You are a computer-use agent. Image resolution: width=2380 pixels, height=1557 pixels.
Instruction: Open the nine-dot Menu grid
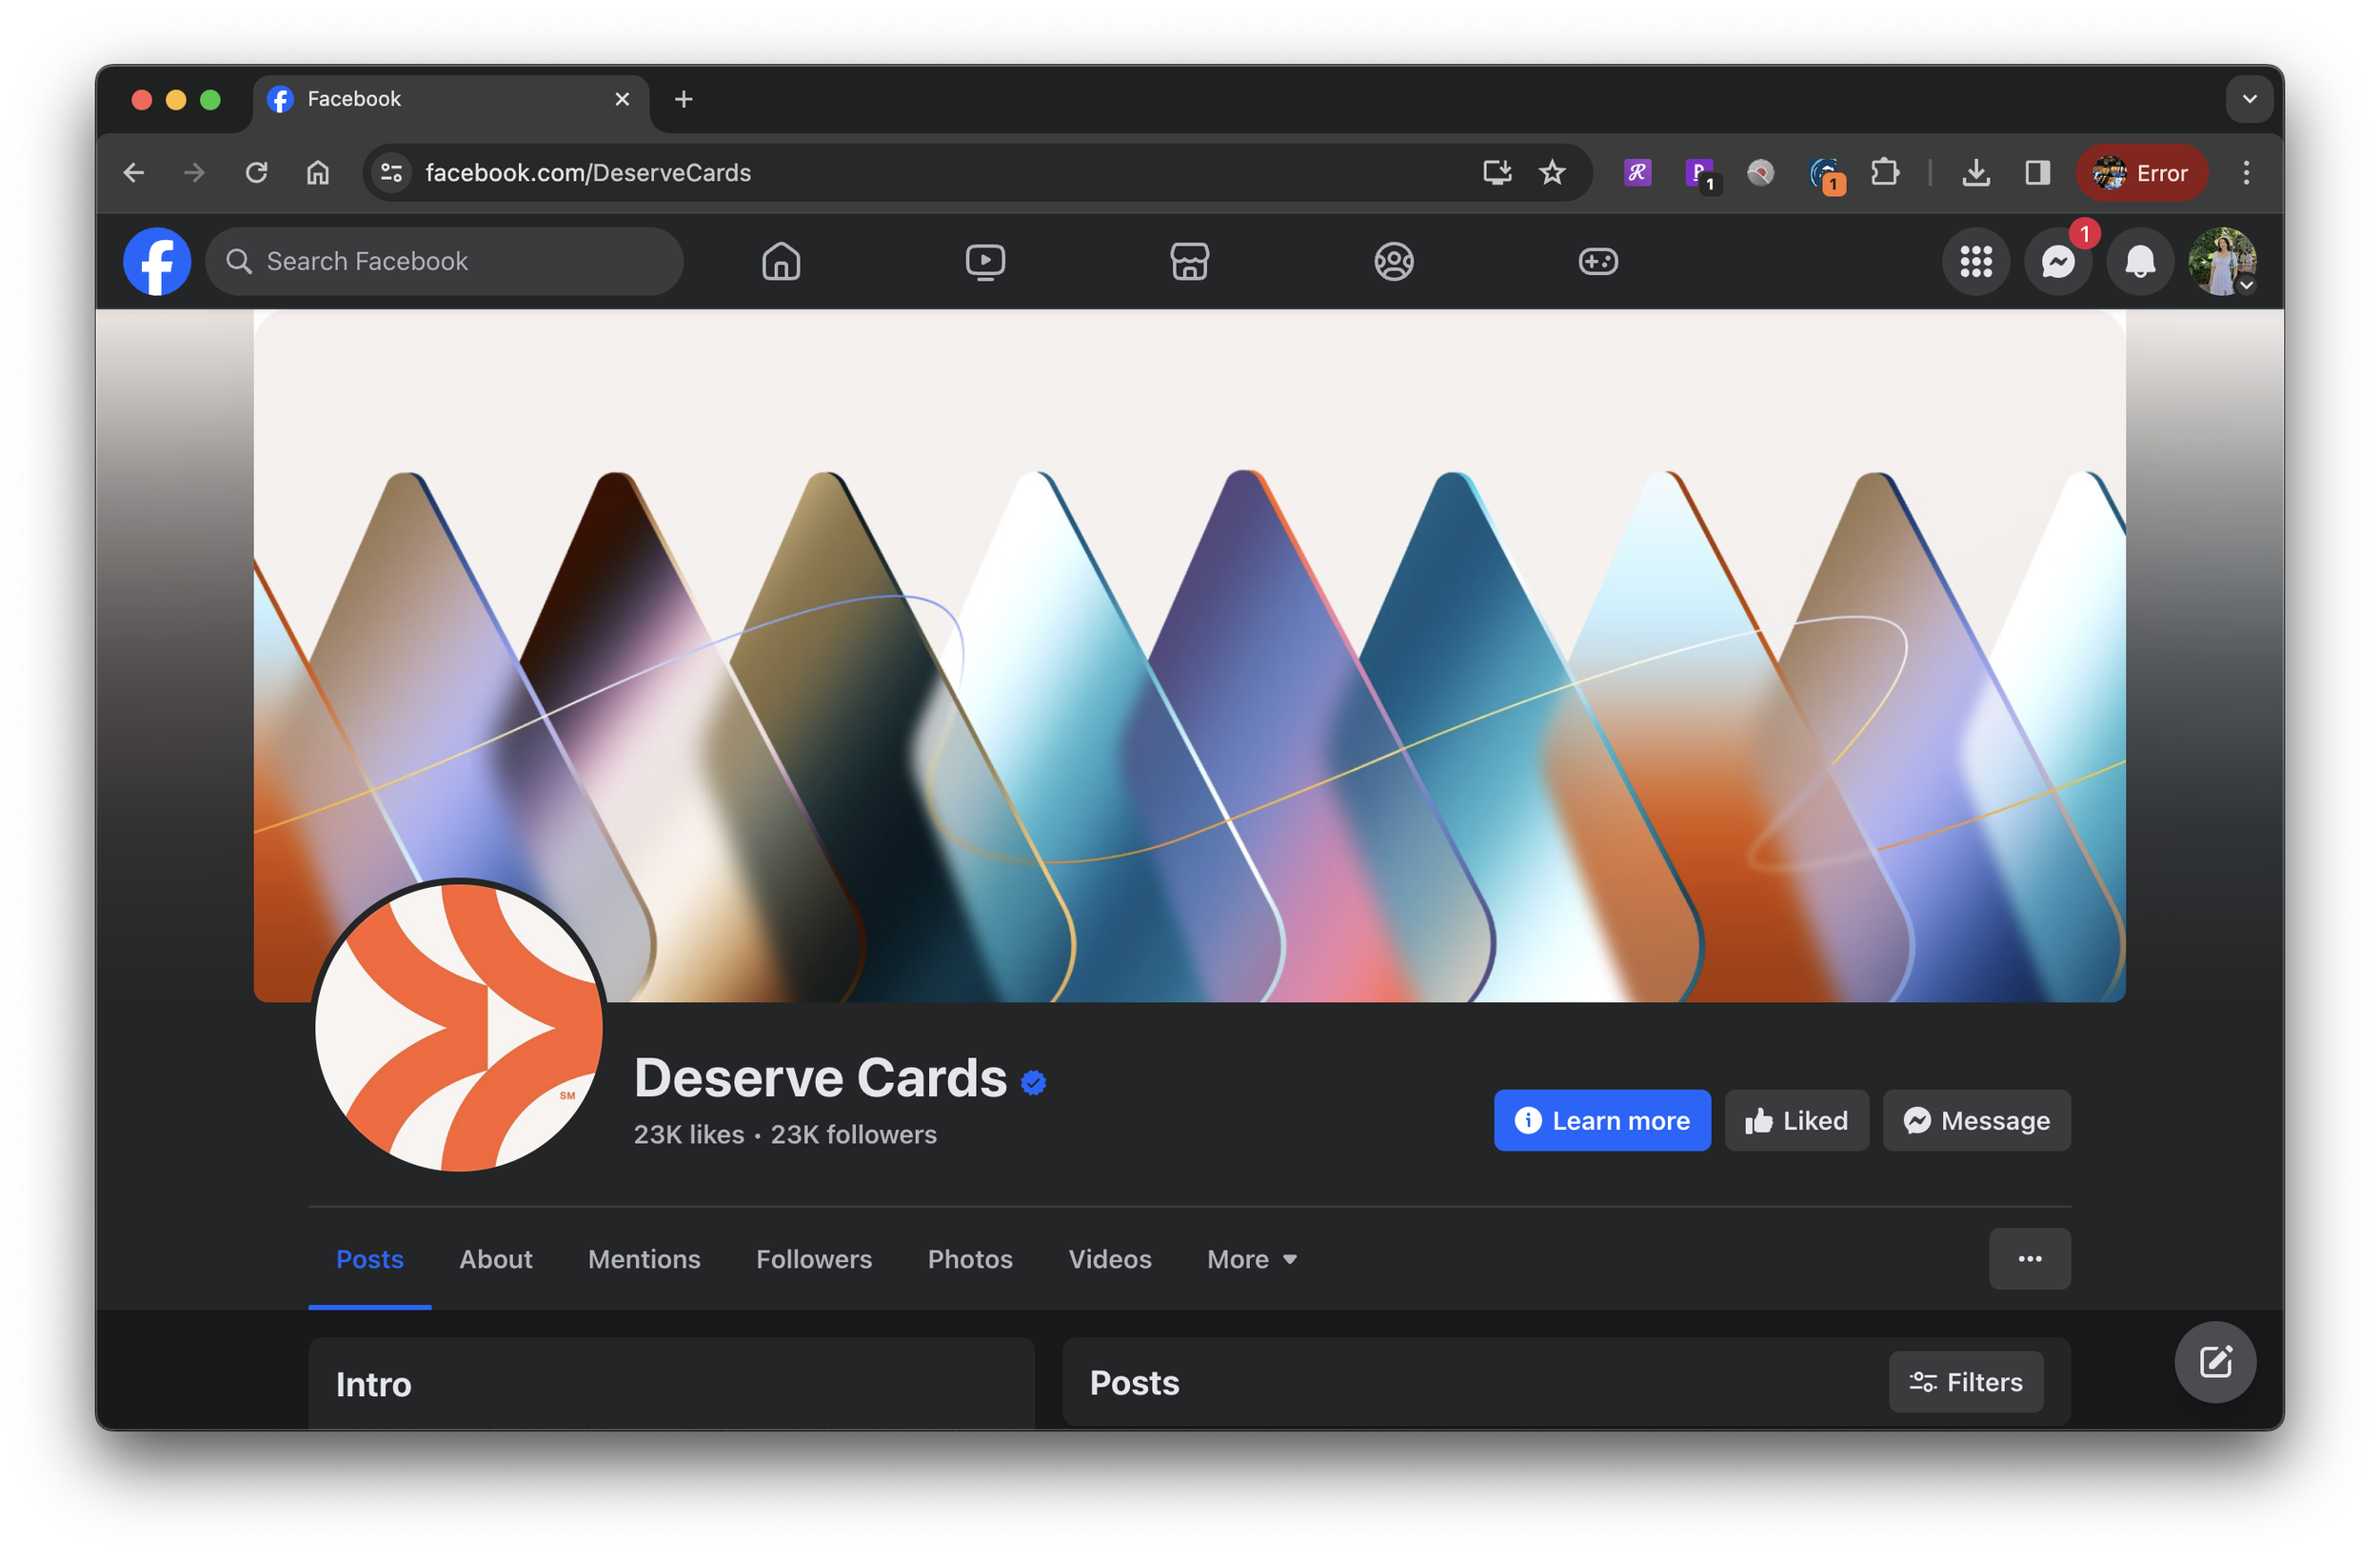coord(1975,262)
